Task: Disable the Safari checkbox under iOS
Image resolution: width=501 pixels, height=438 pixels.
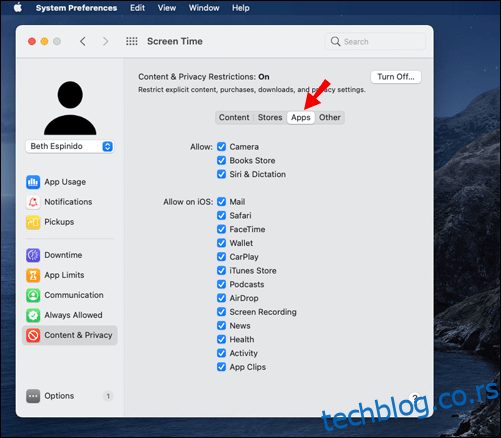Action: [x=221, y=215]
